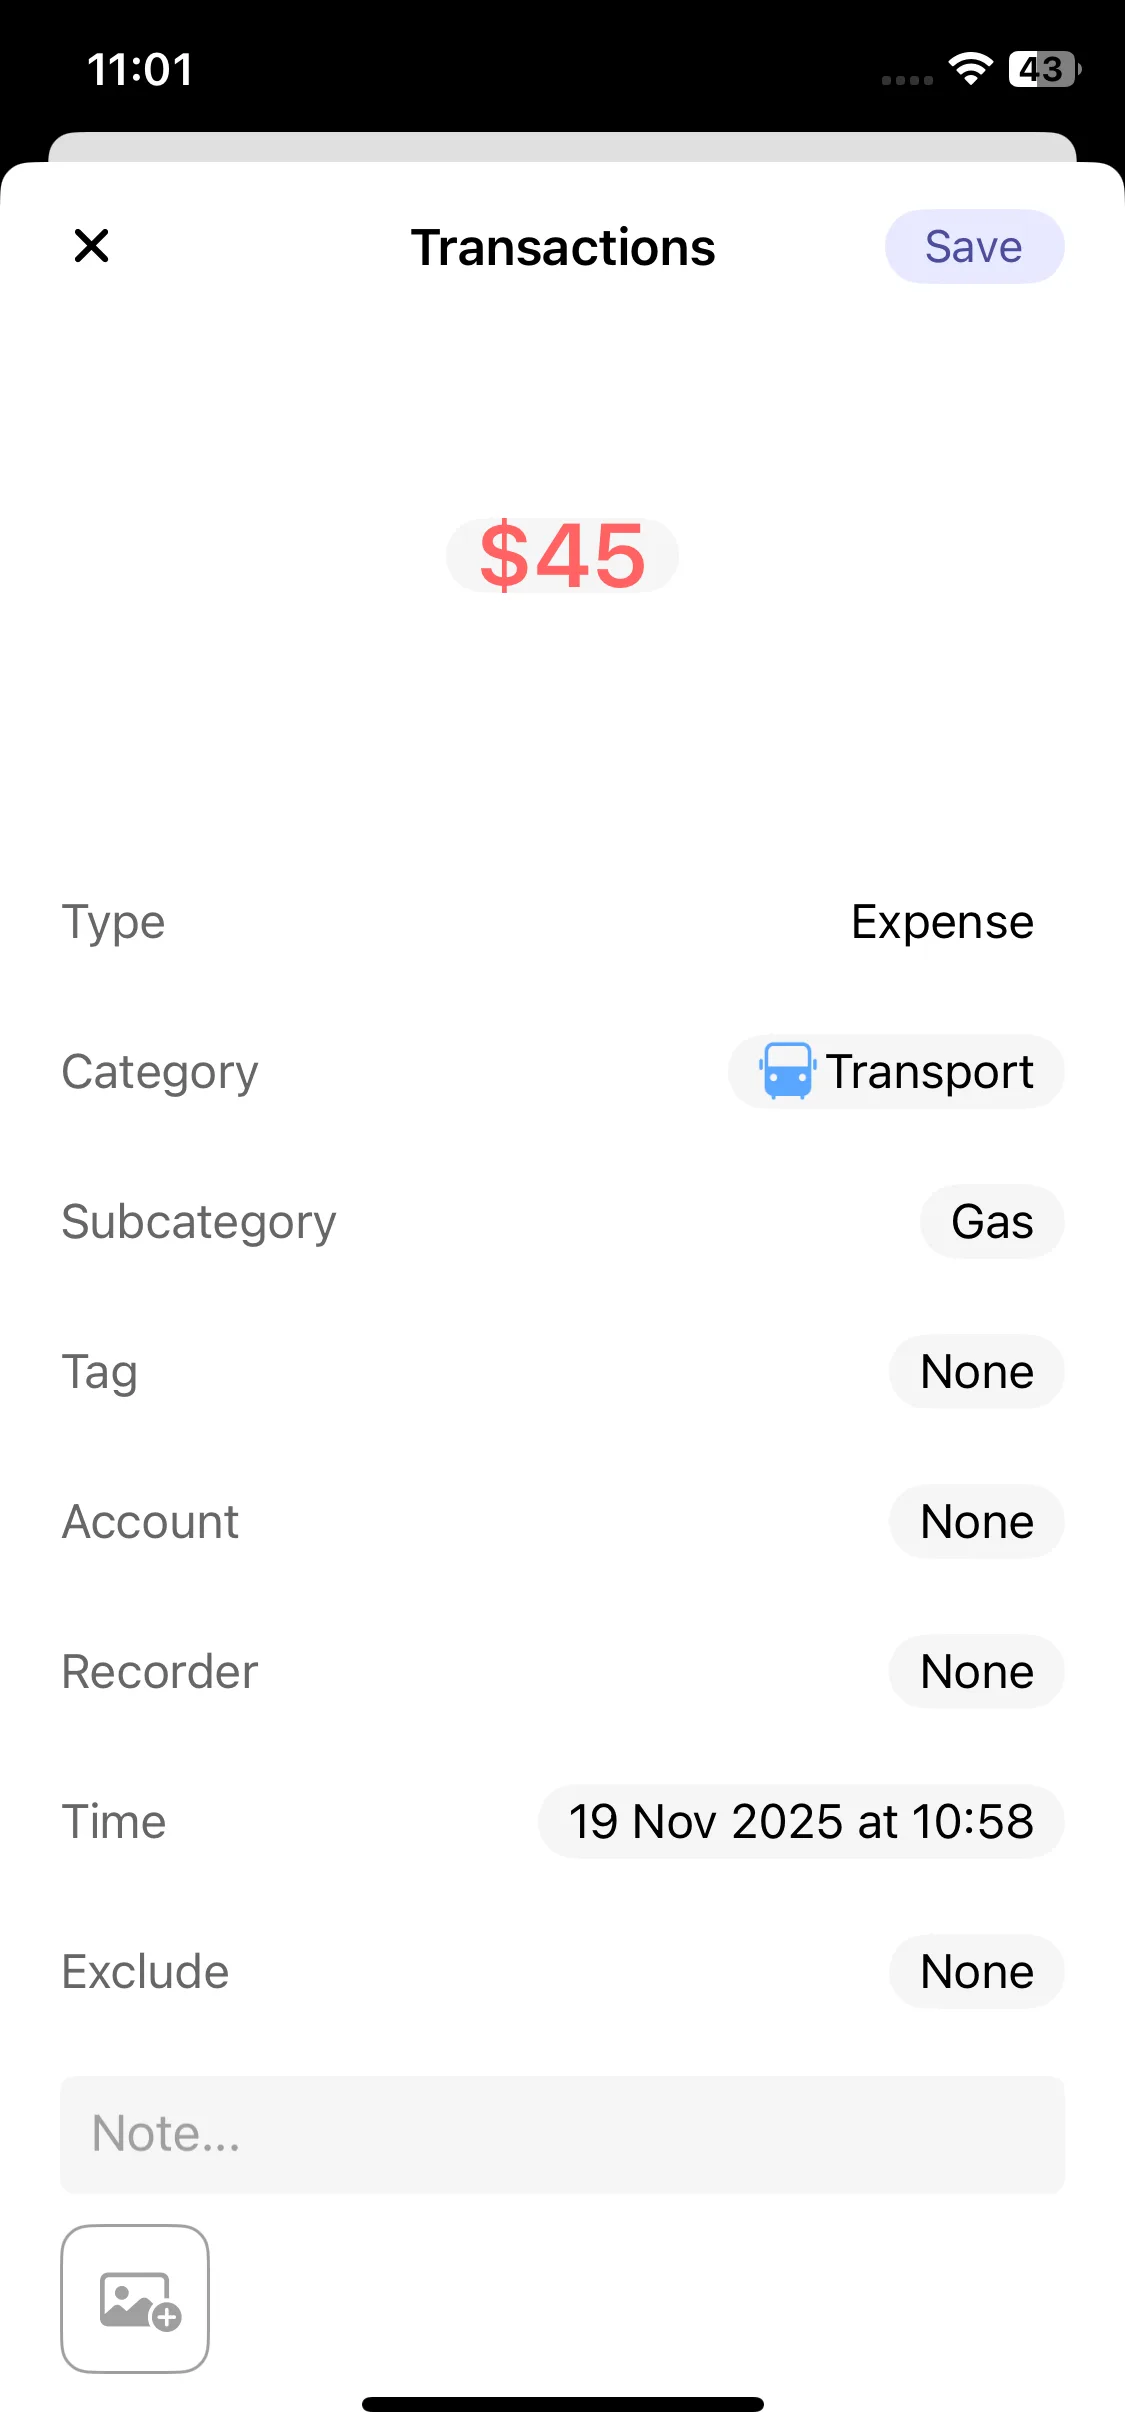Tap the blue bus category icon
Viewport: 1125px width, 2436px height.
pyautogui.click(x=787, y=1071)
